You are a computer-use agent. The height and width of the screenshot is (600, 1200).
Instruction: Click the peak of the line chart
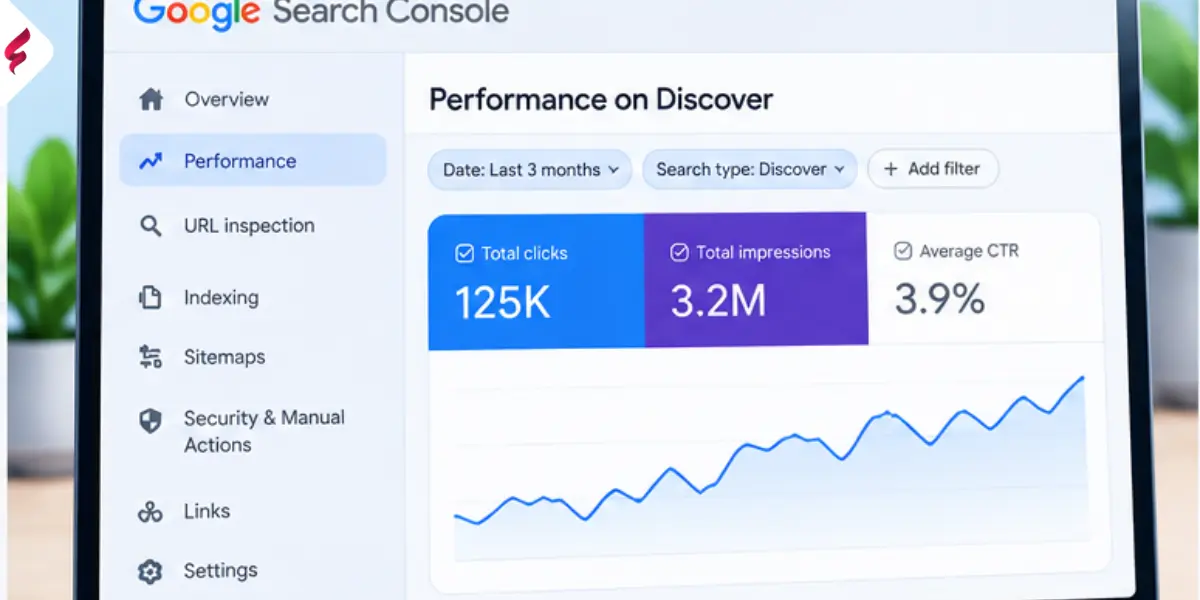(1082, 378)
